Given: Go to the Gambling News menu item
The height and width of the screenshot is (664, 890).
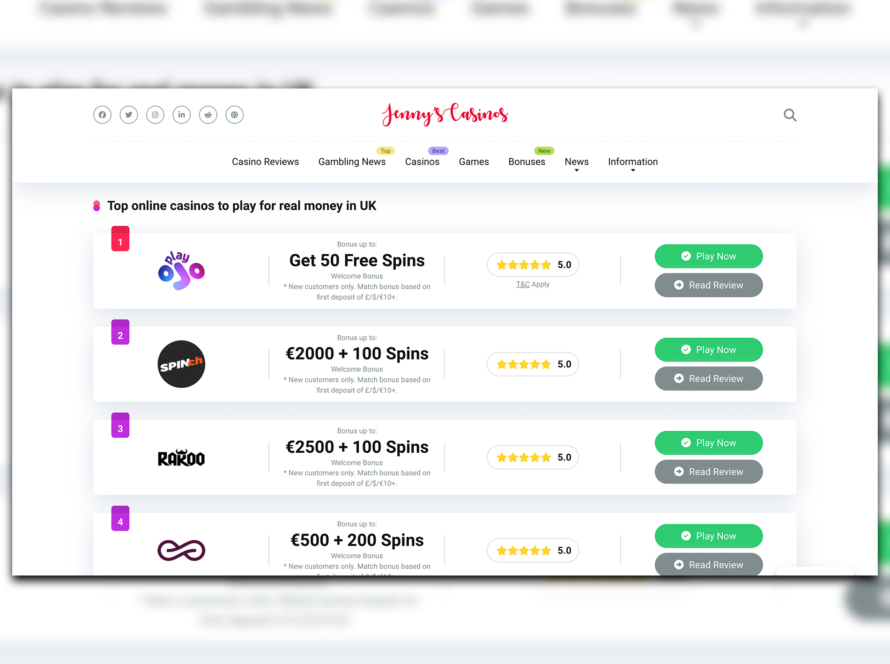Looking at the screenshot, I should (352, 162).
